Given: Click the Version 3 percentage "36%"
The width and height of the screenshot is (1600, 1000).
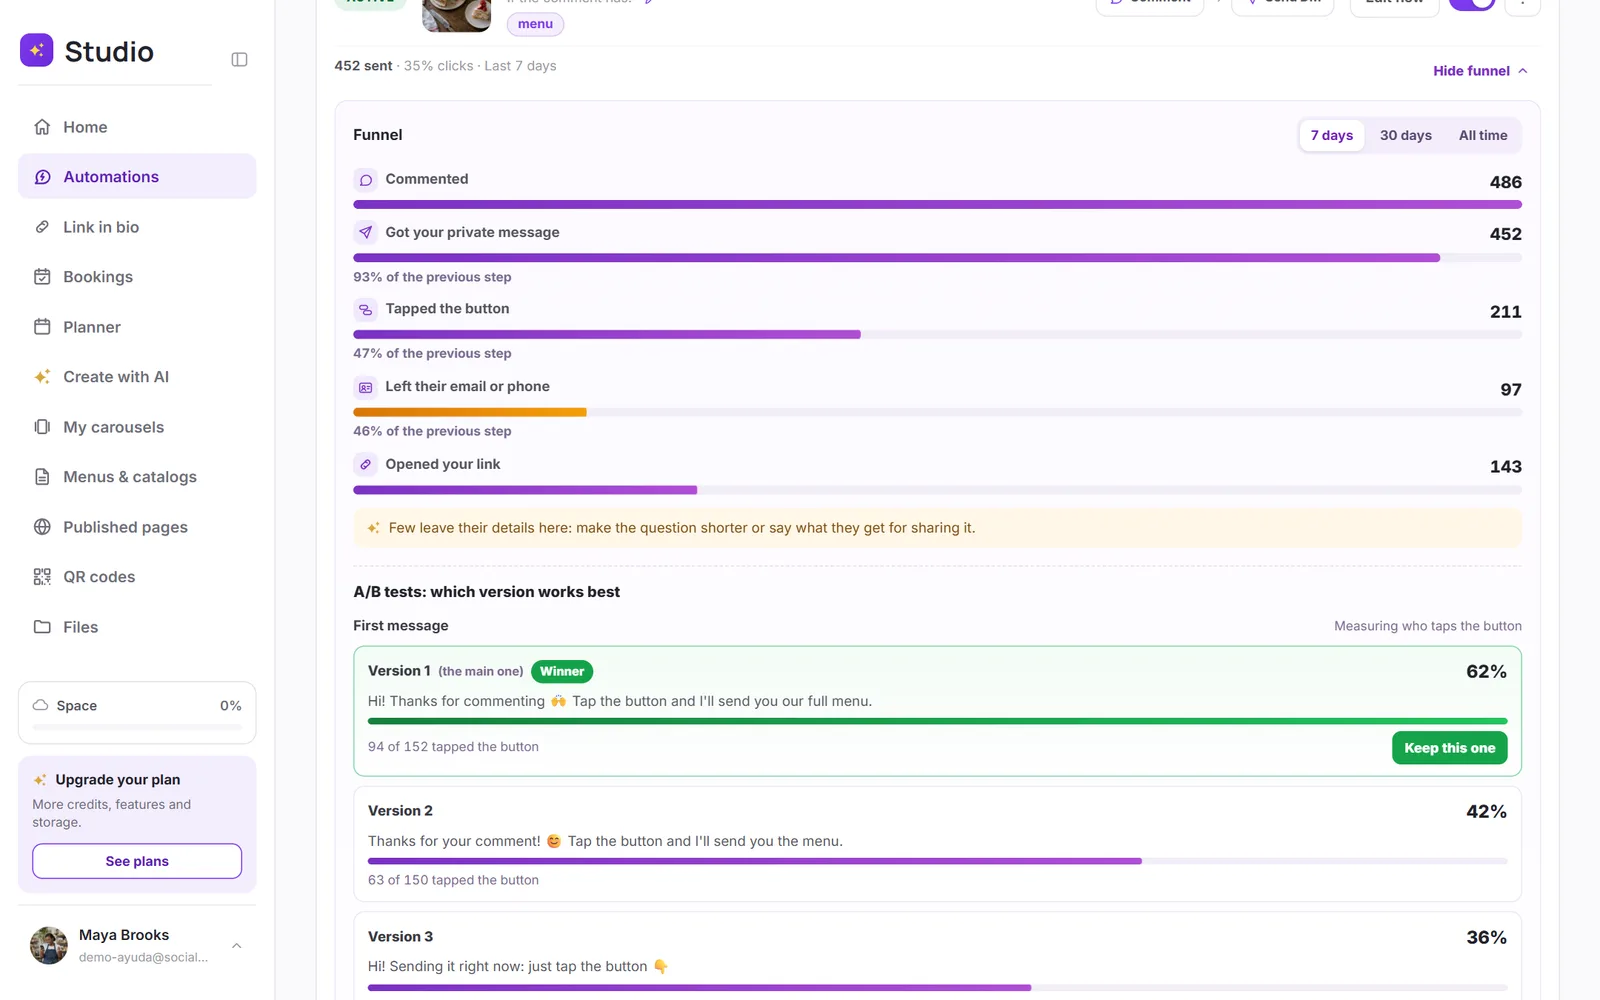Looking at the screenshot, I should [x=1486, y=938].
